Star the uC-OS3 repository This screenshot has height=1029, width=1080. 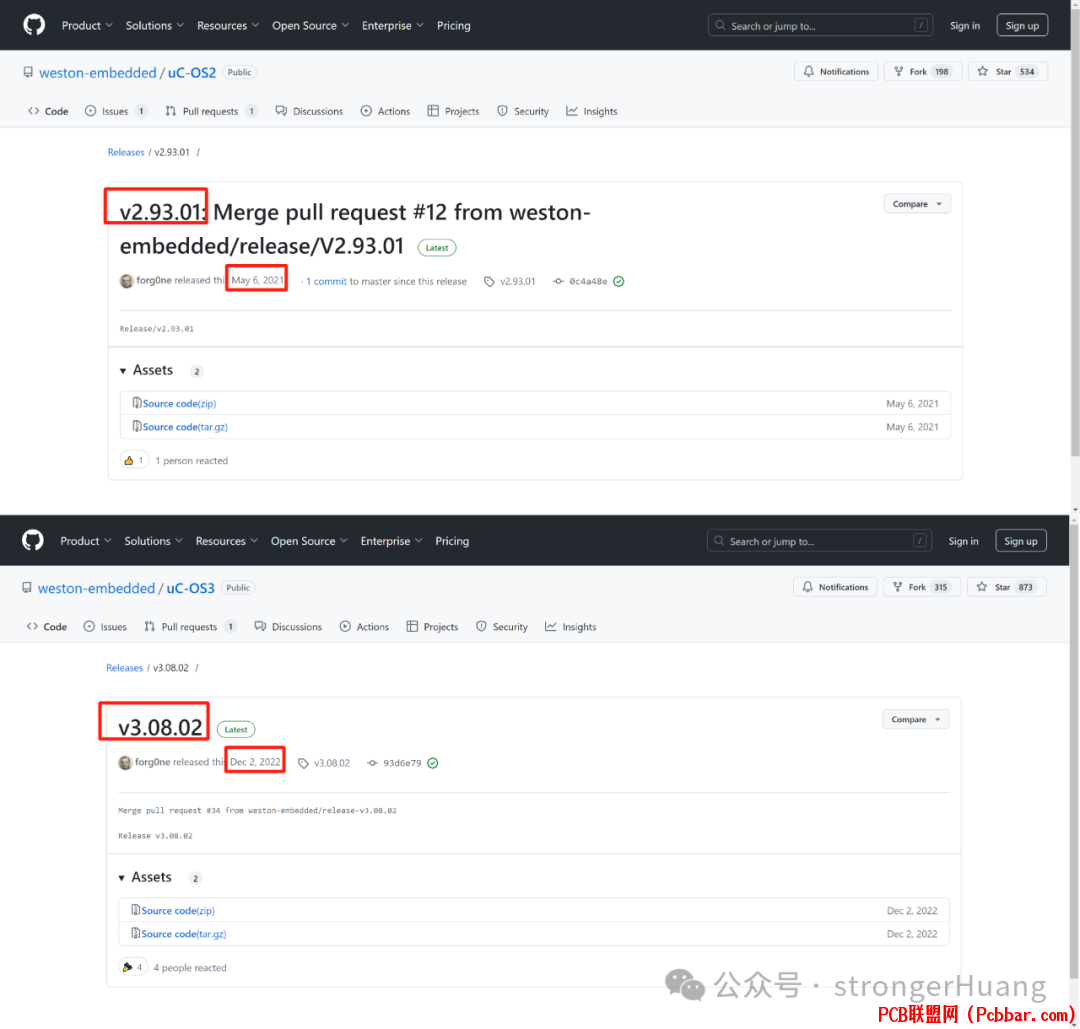pyautogui.click(x=1006, y=587)
